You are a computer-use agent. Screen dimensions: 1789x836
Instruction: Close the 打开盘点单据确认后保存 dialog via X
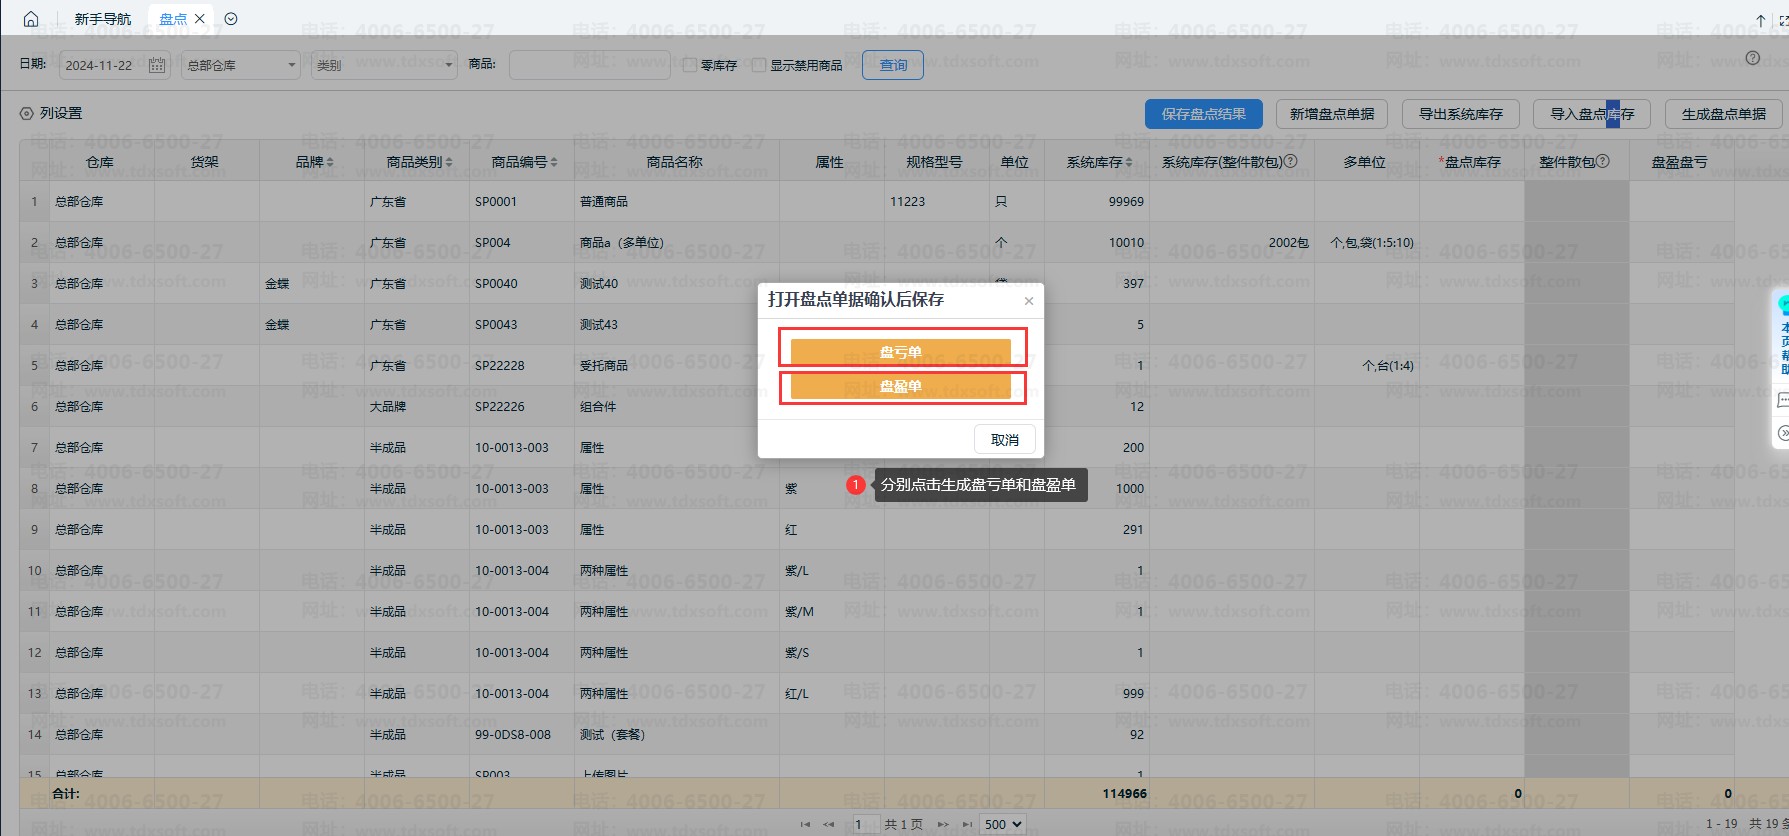tap(1029, 301)
